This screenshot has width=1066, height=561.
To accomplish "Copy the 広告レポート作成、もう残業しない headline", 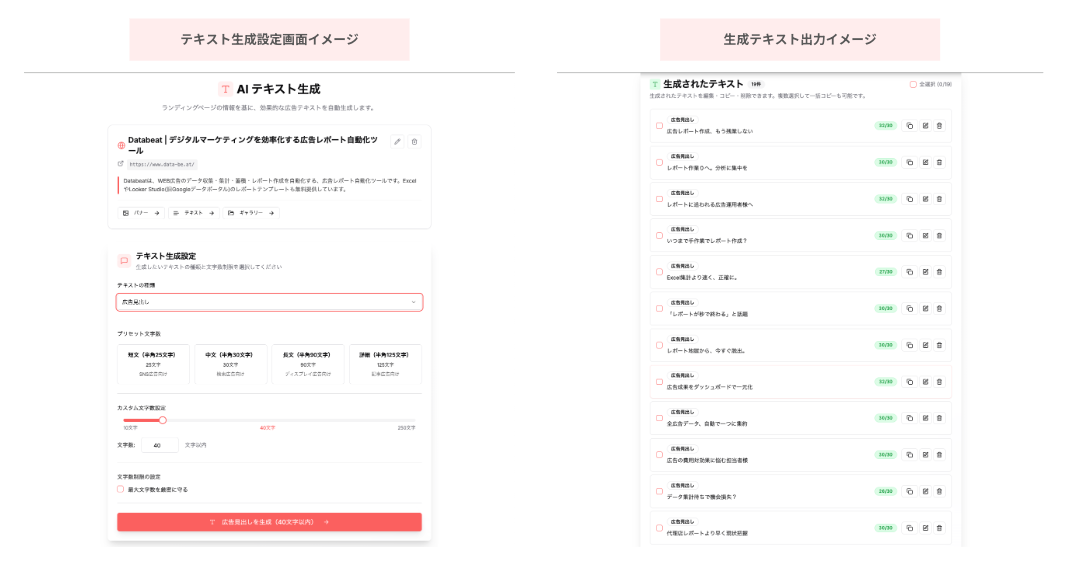I will (x=910, y=126).
